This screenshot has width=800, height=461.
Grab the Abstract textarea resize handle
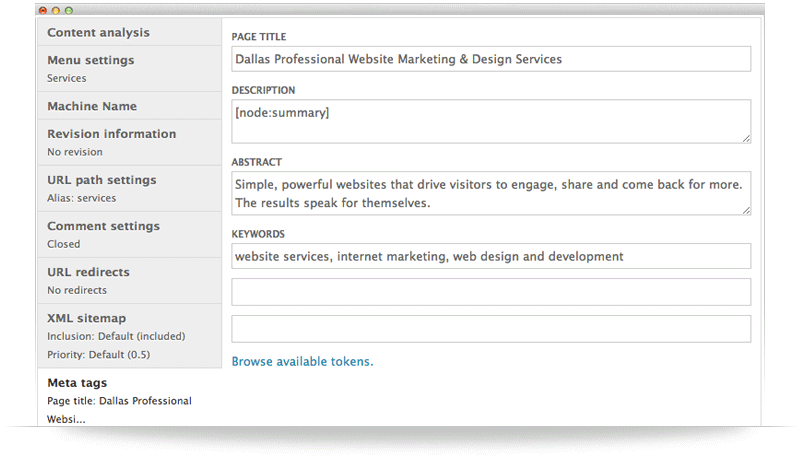(746, 211)
